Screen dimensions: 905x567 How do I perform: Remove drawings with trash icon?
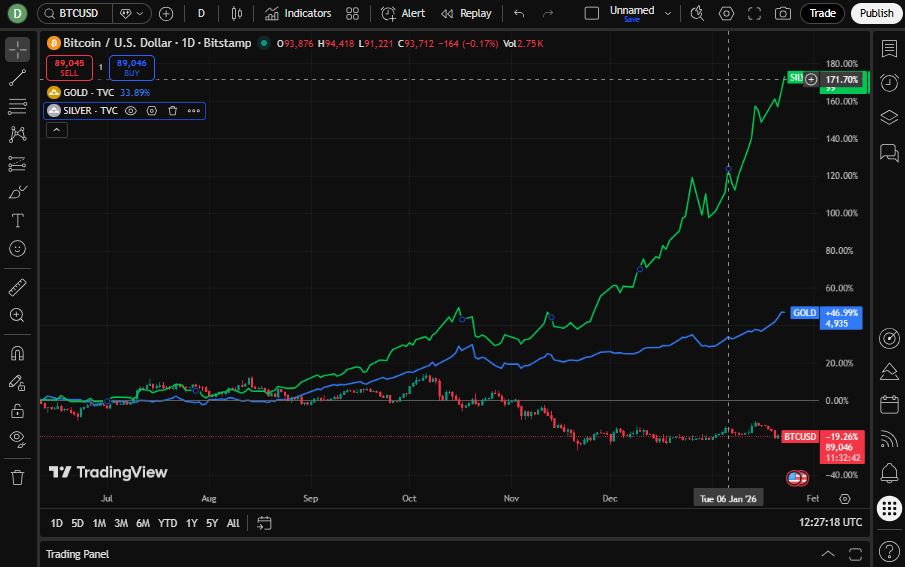tap(17, 478)
